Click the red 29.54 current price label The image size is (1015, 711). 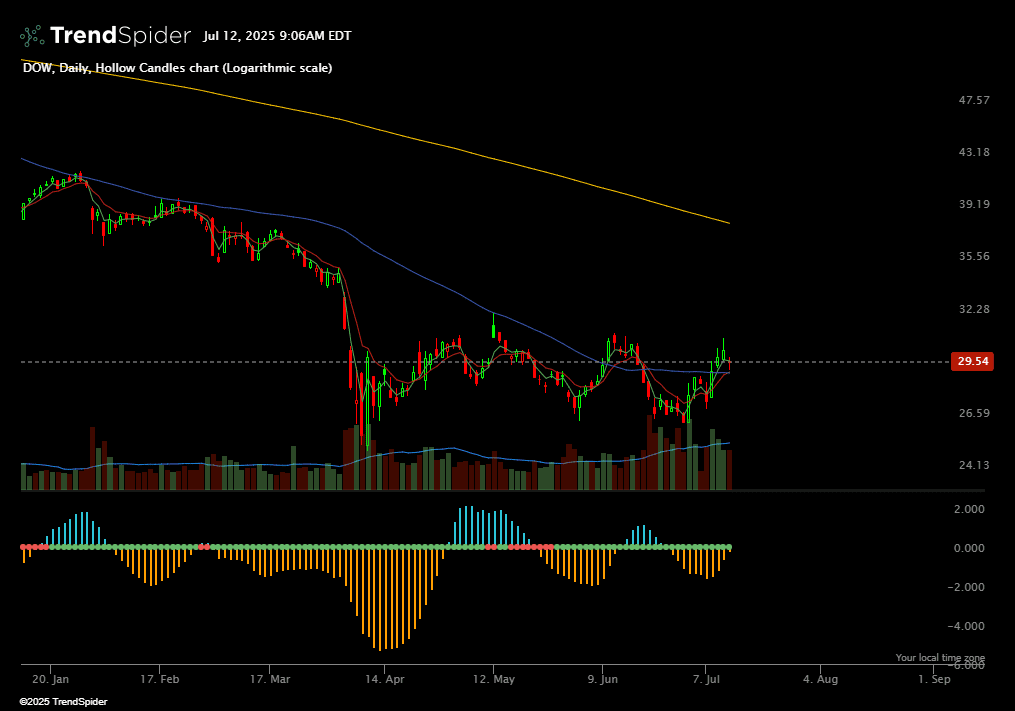(972, 362)
